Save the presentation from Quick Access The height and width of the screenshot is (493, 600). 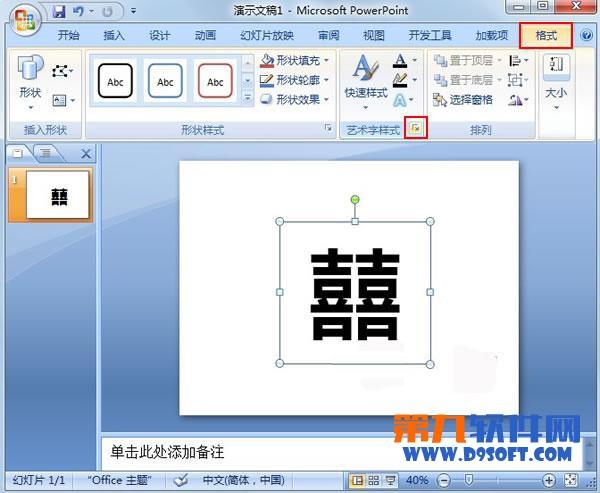pyautogui.click(x=59, y=11)
